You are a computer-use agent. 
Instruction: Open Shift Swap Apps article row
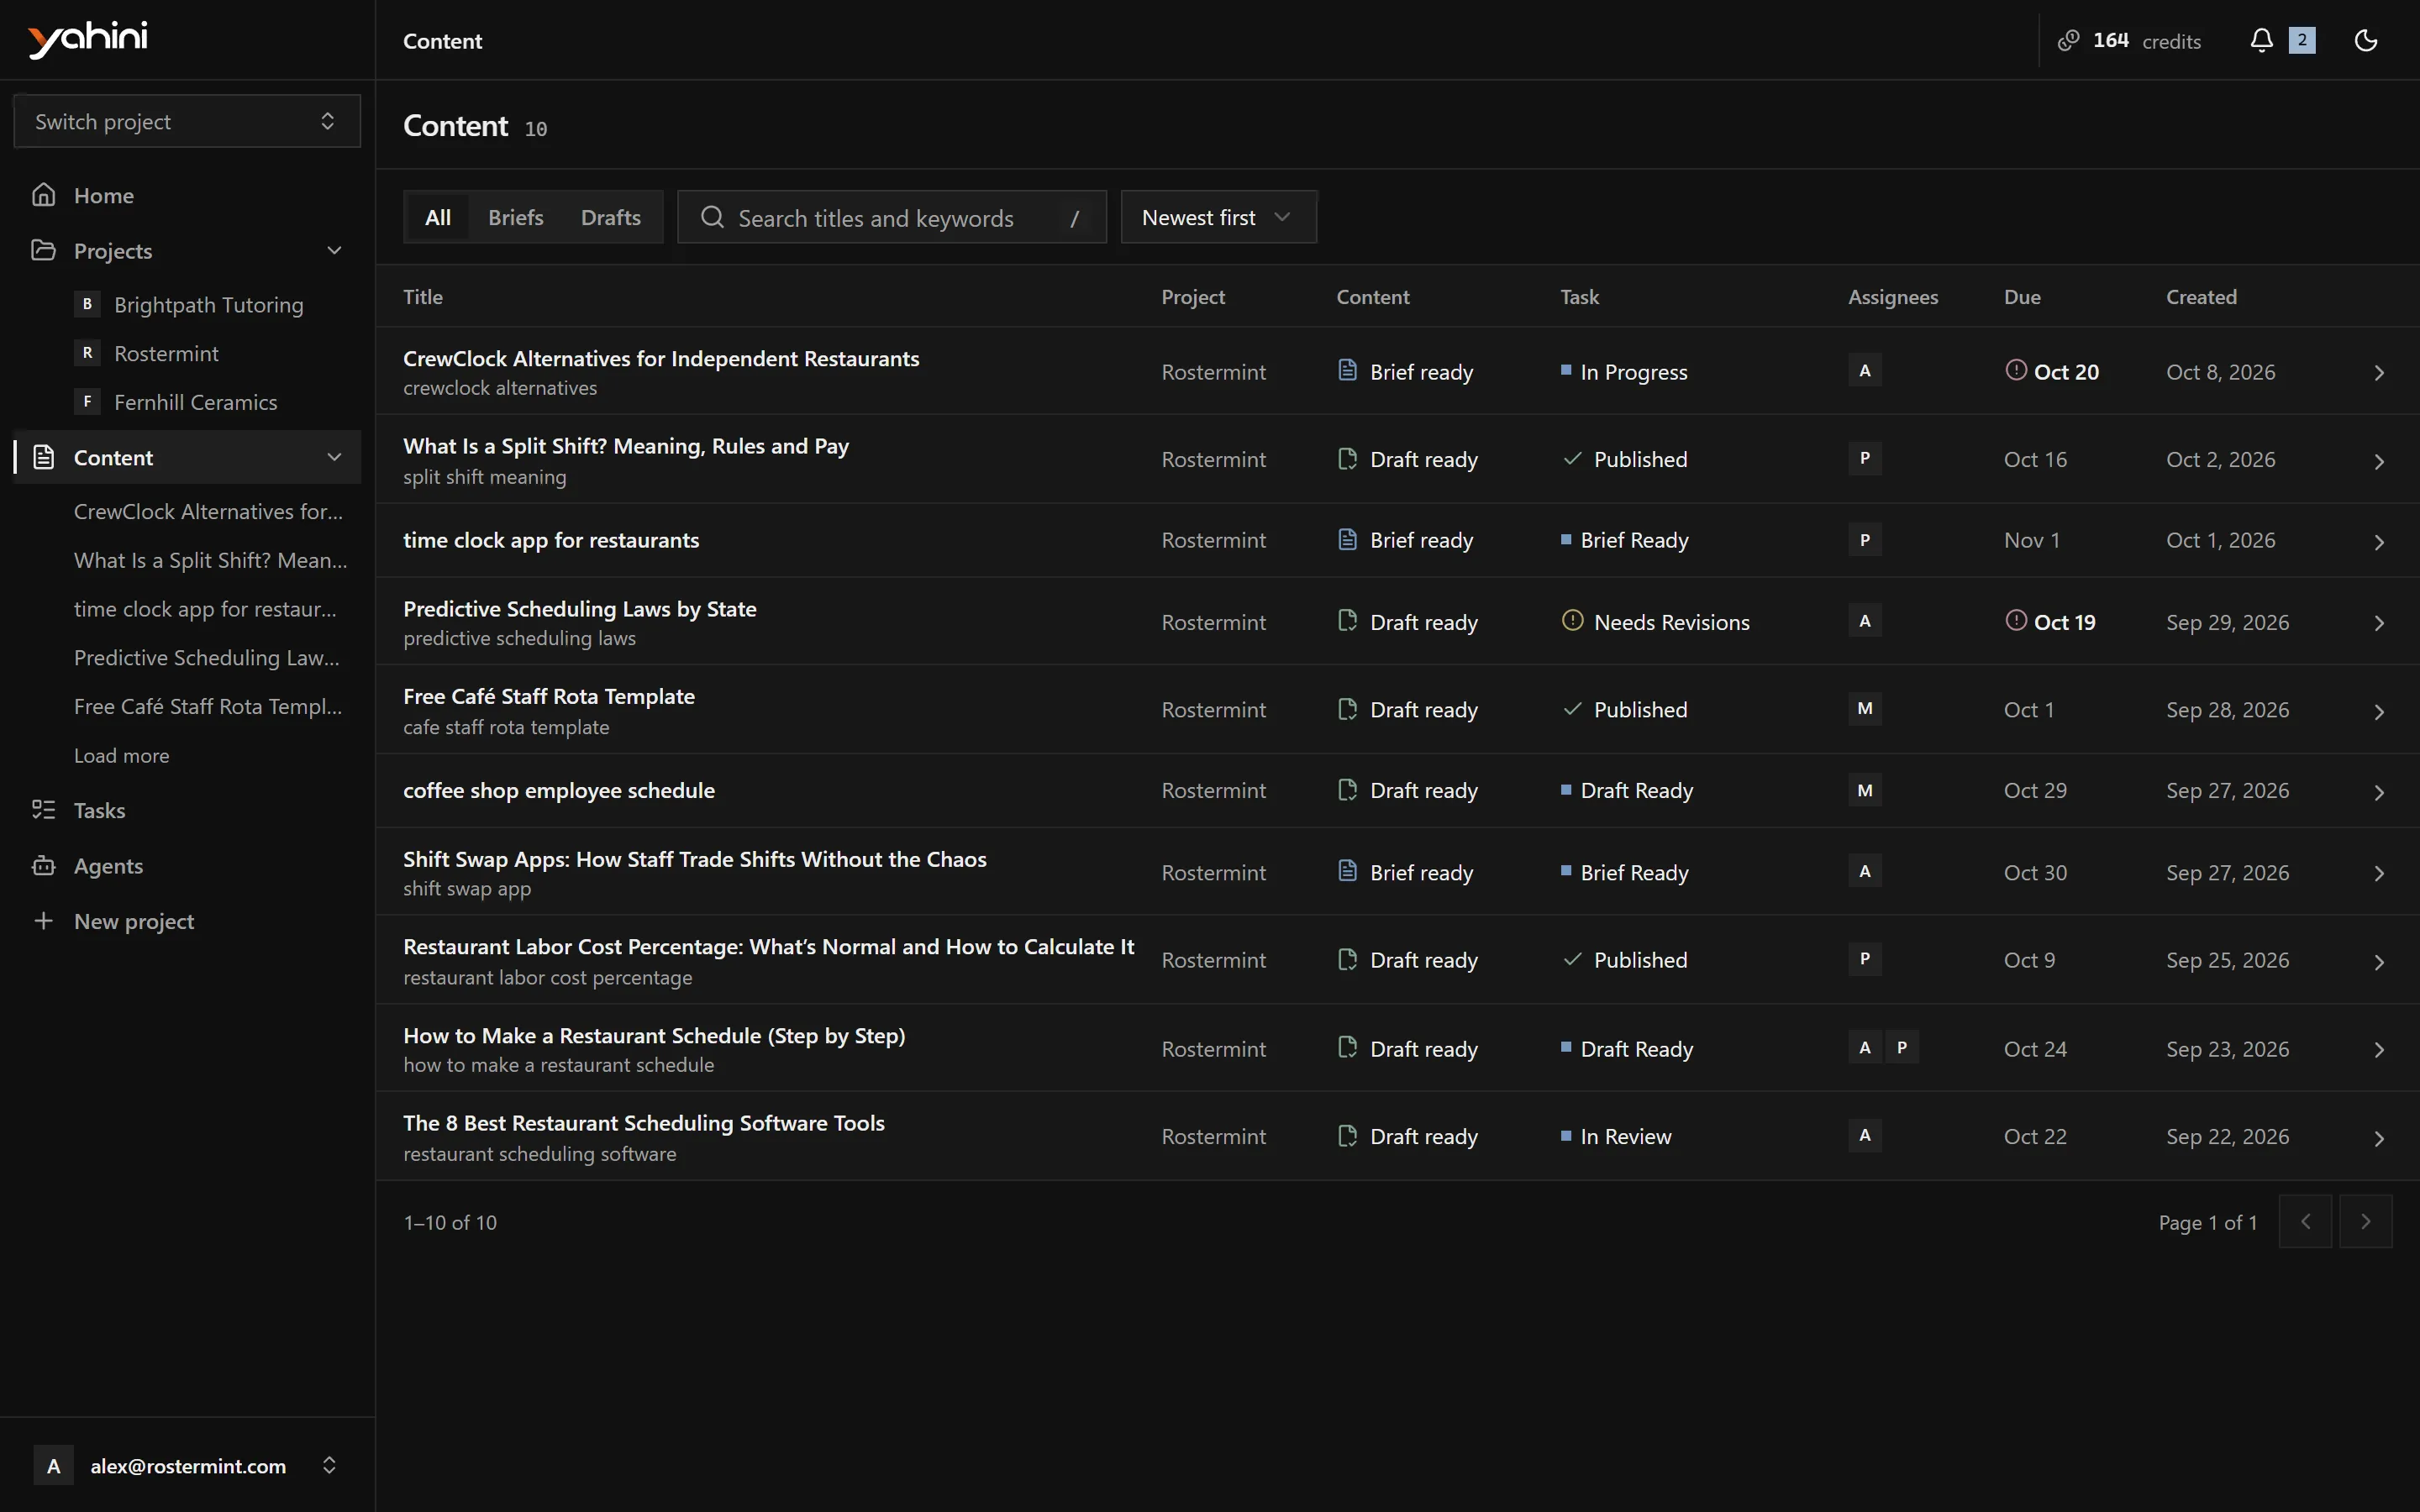pyautogui.click(x=1397, y=871)
